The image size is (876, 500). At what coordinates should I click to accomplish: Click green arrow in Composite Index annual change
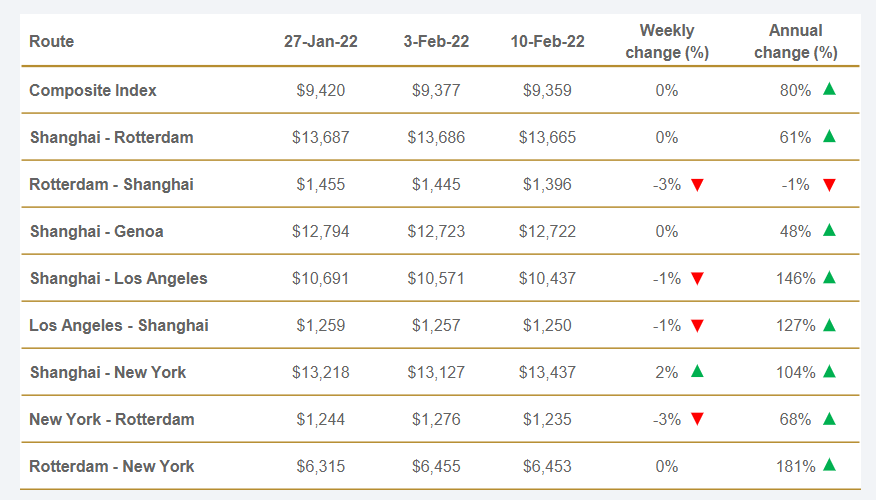click(829, 89)
